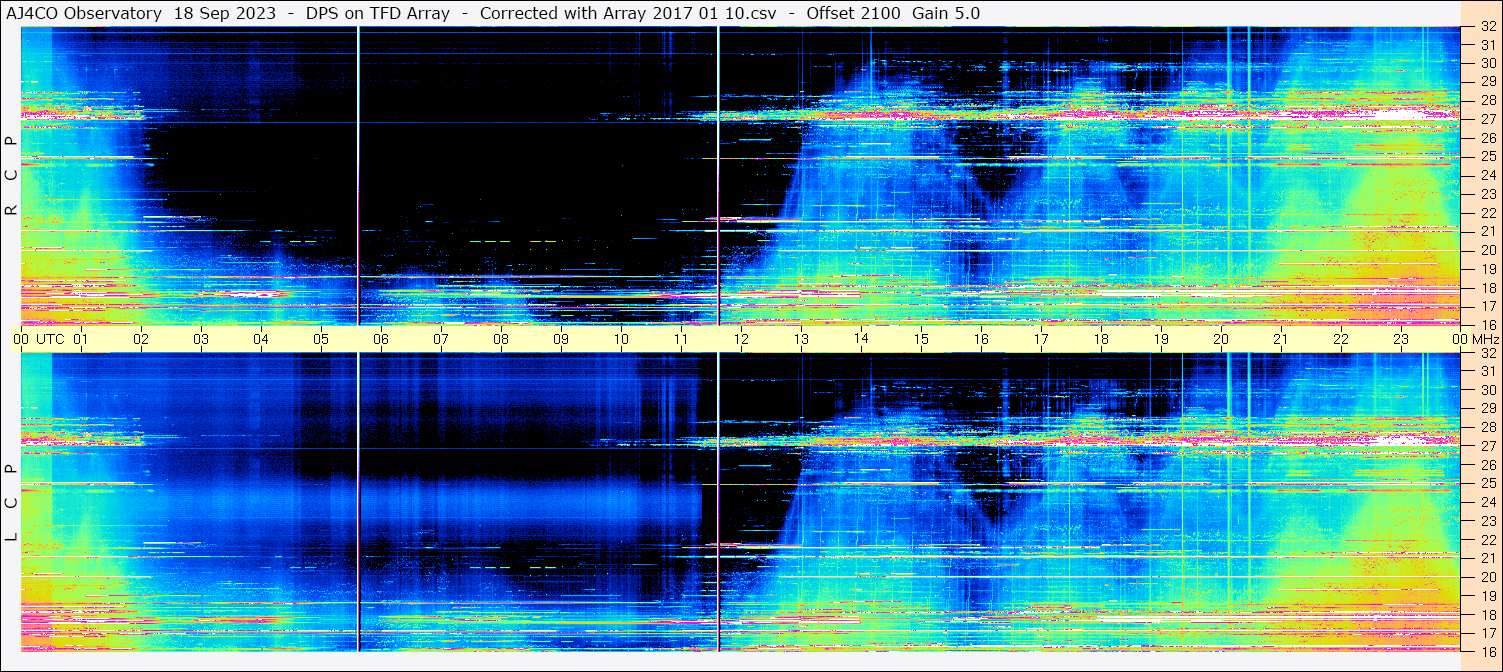Click the RCP label beside the upper spectrogram
This screenshot has width=1503, height=672.
(11, 176)
